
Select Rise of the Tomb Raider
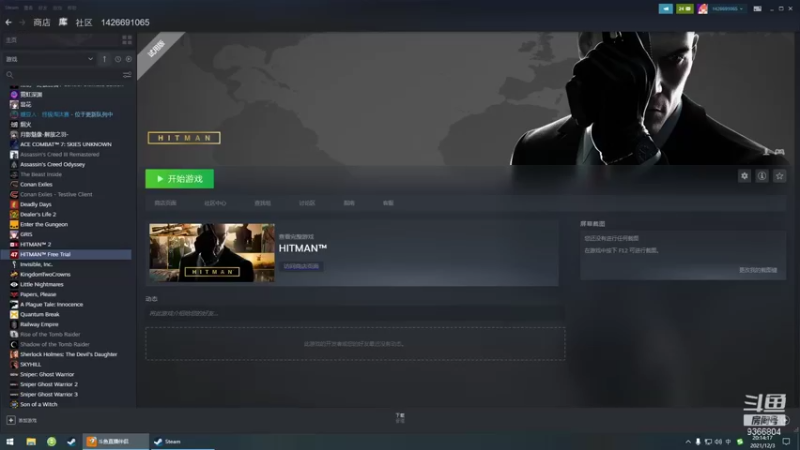click(x=50, y=334)
